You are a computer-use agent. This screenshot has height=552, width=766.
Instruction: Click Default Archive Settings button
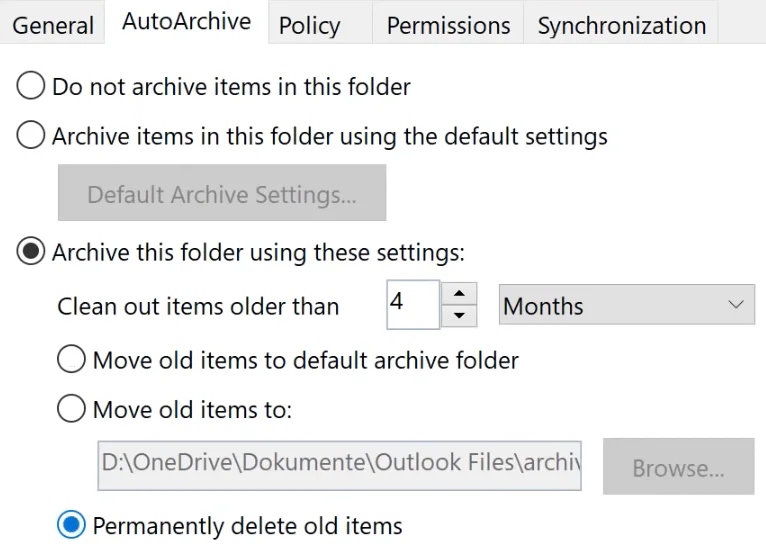(222, 193)
